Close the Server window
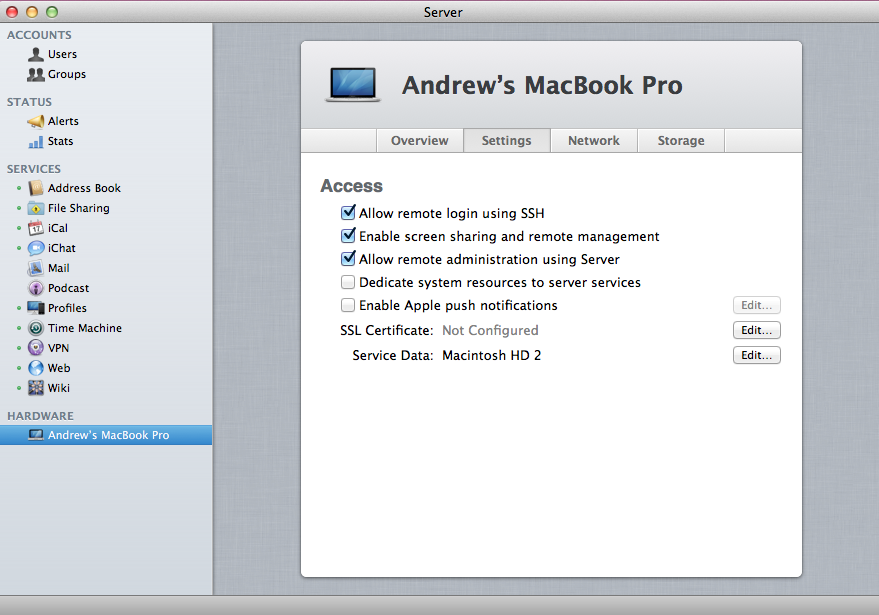The height and width of the screenshot is (615, 879). 12,12
